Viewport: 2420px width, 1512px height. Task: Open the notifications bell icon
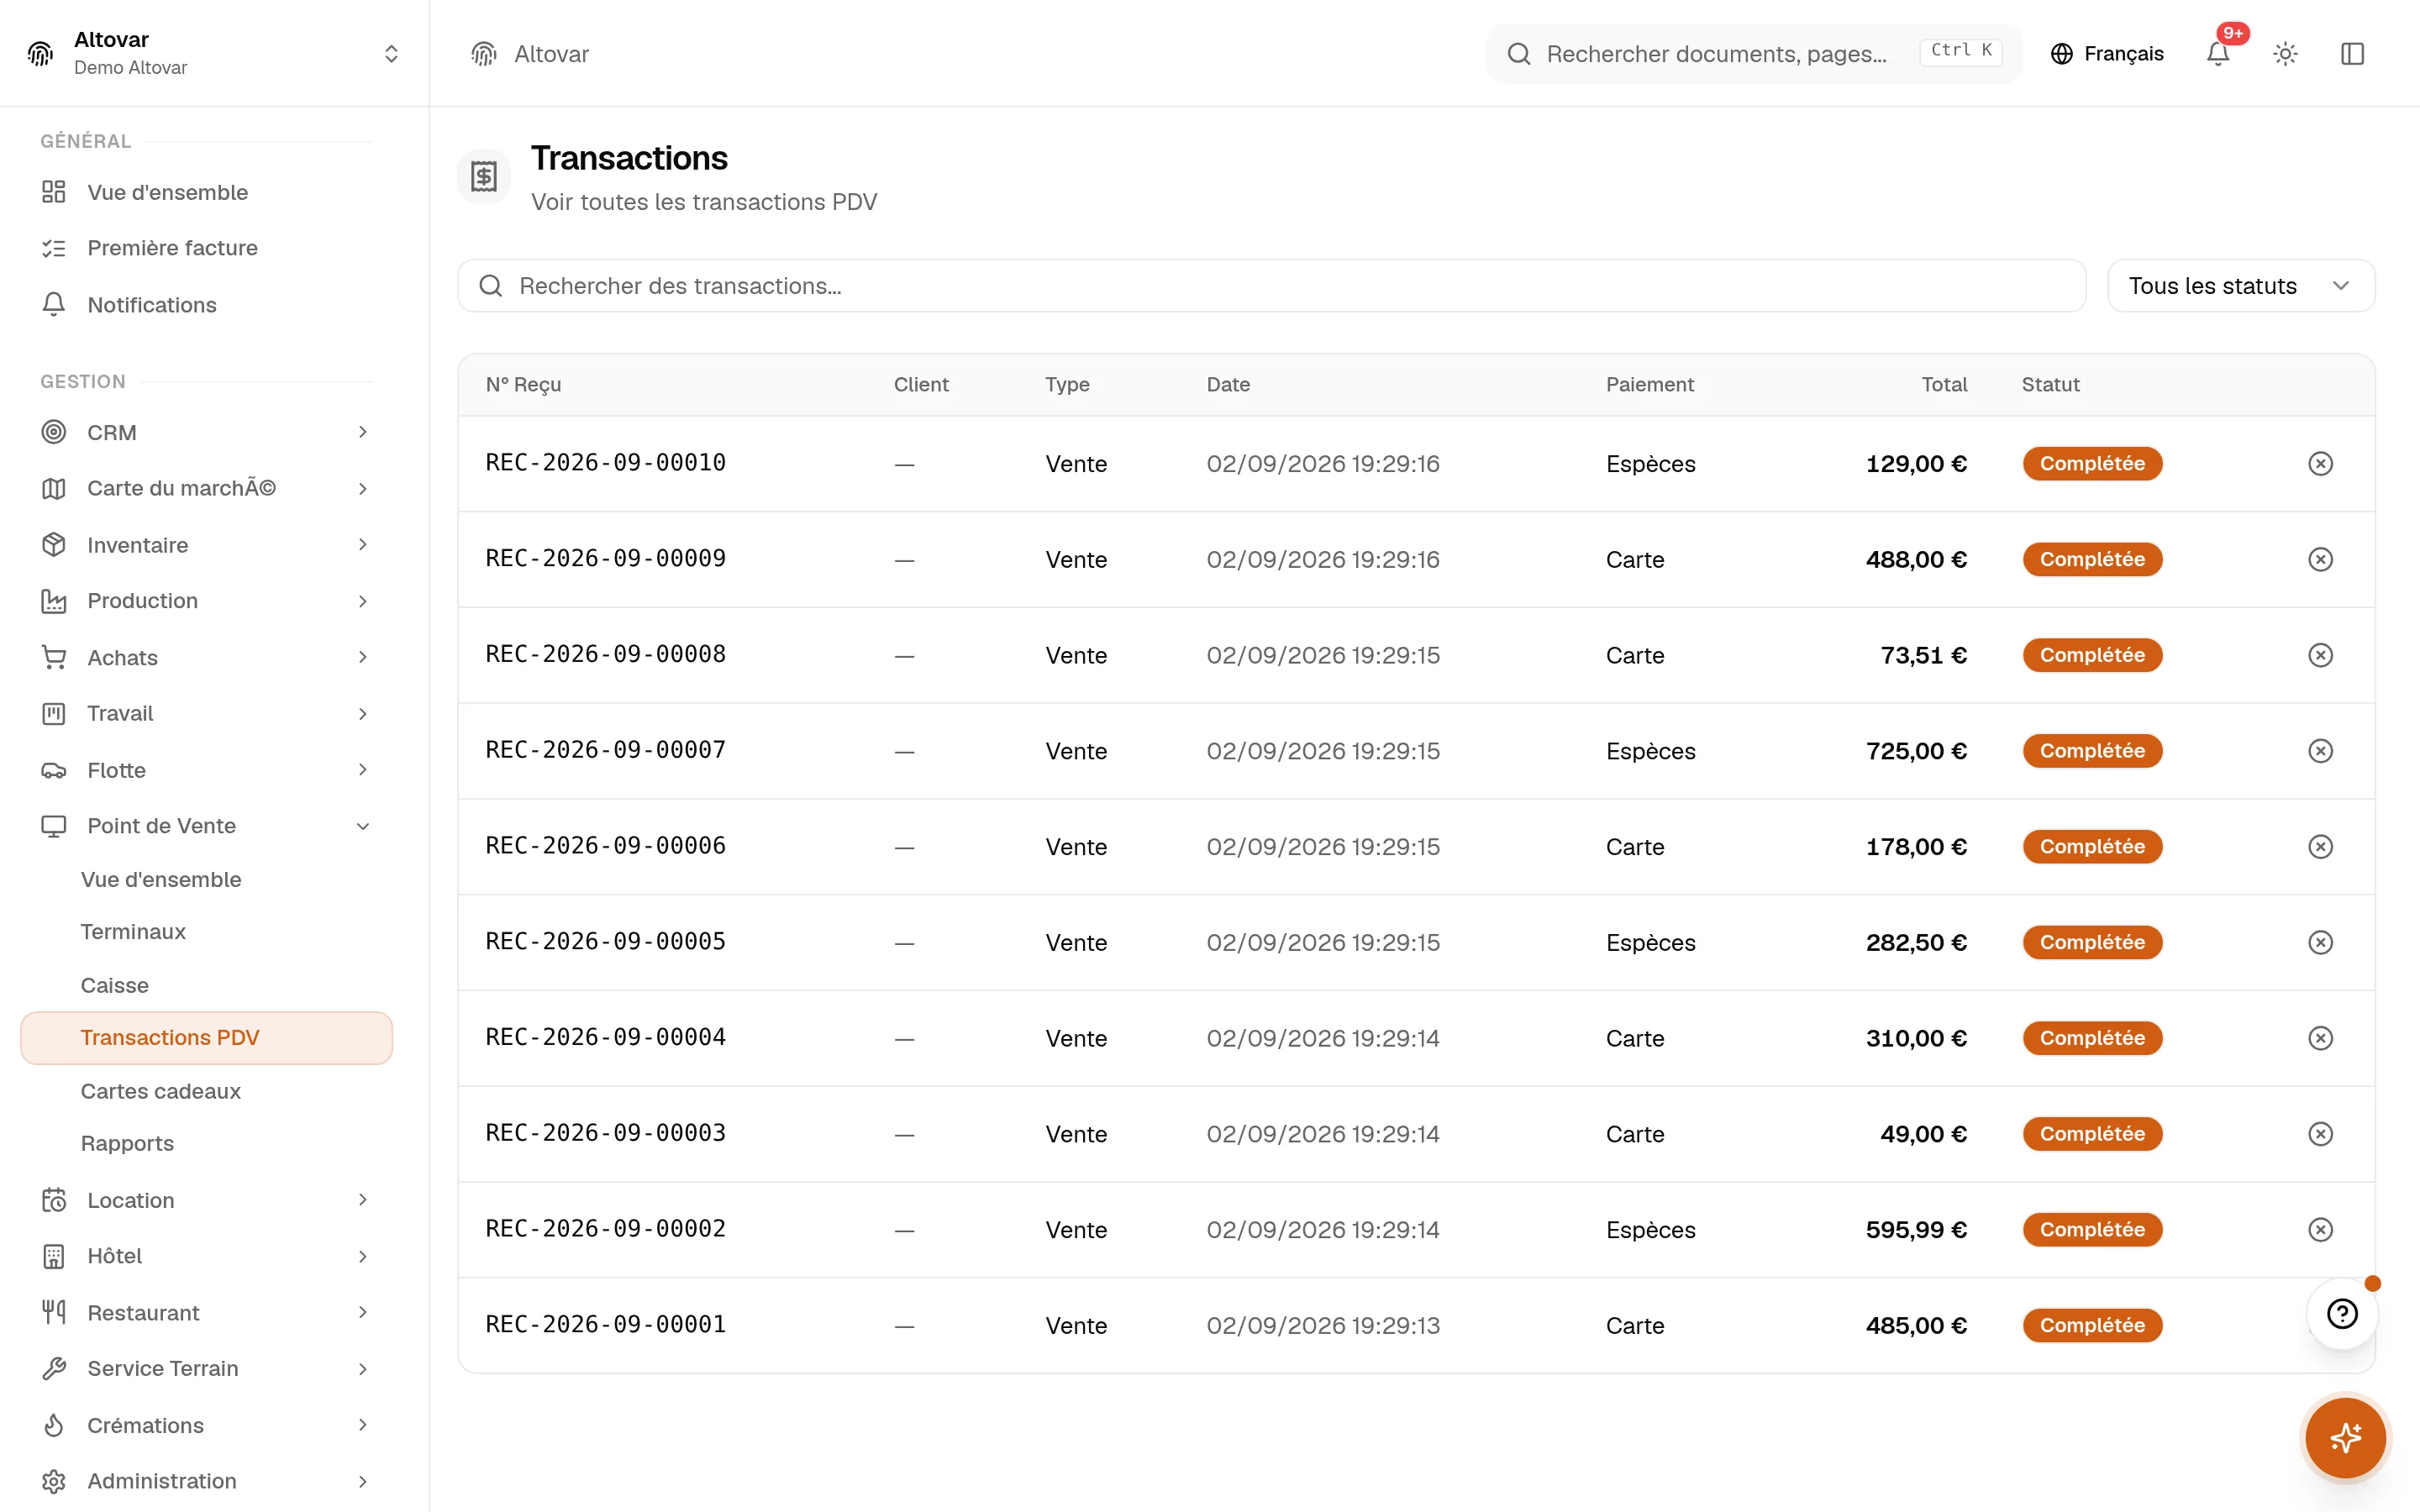coord(2217,54)
